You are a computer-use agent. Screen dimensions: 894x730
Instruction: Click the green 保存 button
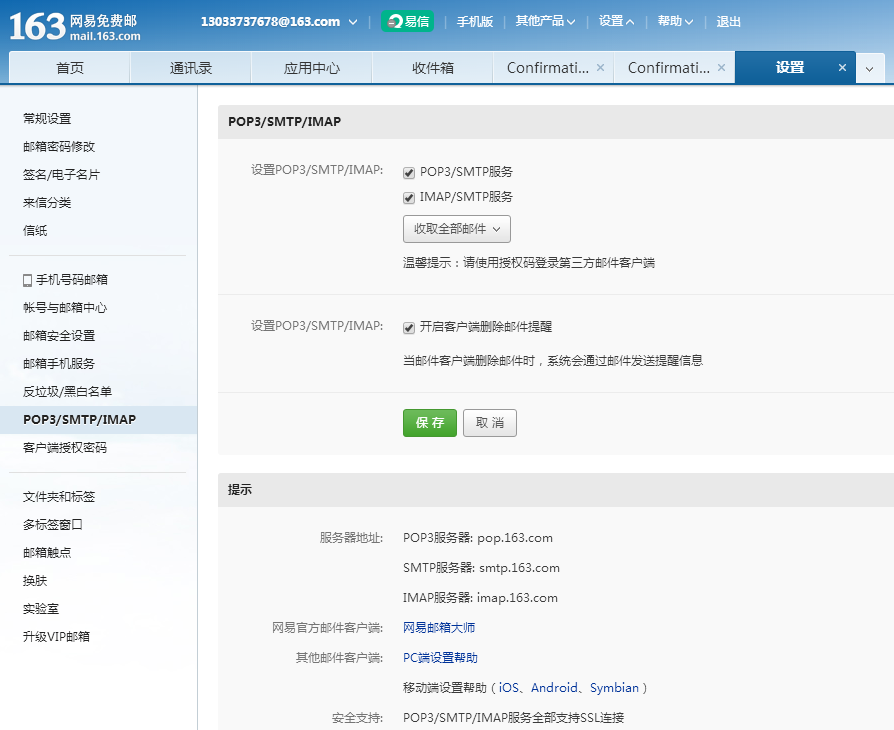pos(430,423)
